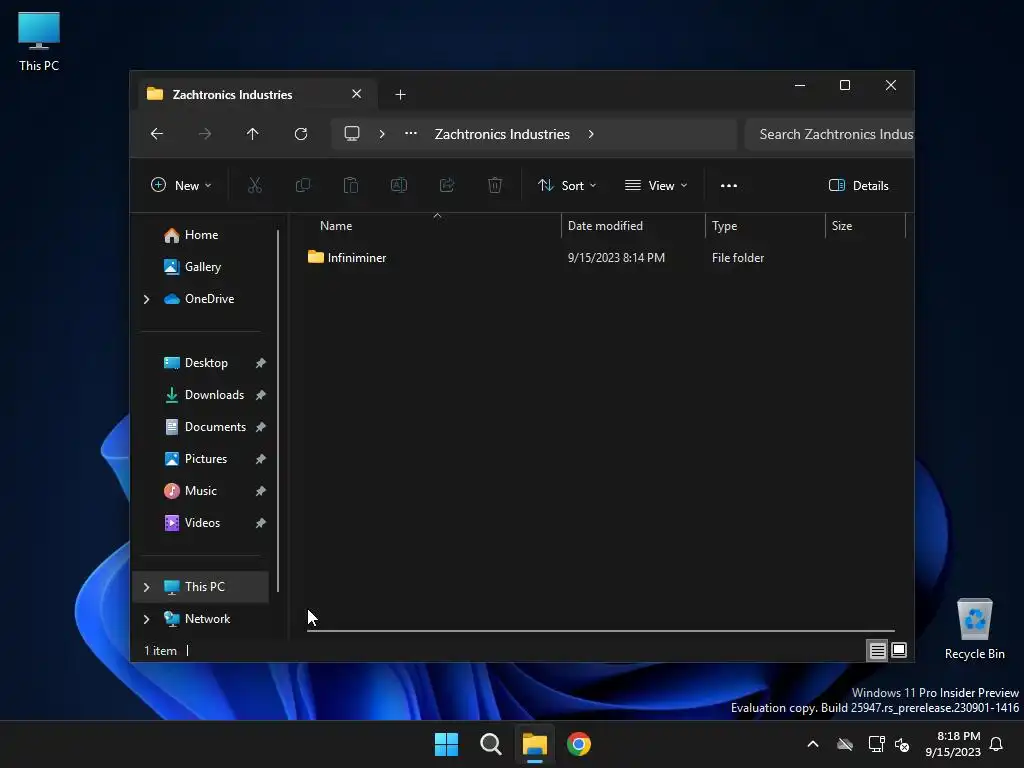Click Zachtronics Industries breadcrumb segment
1024x768 pixels.
(502, 134)
